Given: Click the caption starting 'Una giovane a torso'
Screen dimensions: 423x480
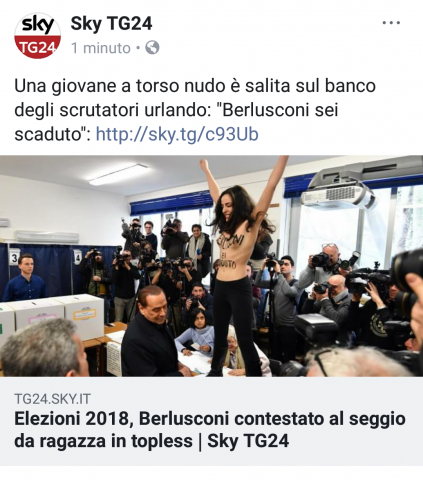Looking at the screenshot, I should click(195, 110).
